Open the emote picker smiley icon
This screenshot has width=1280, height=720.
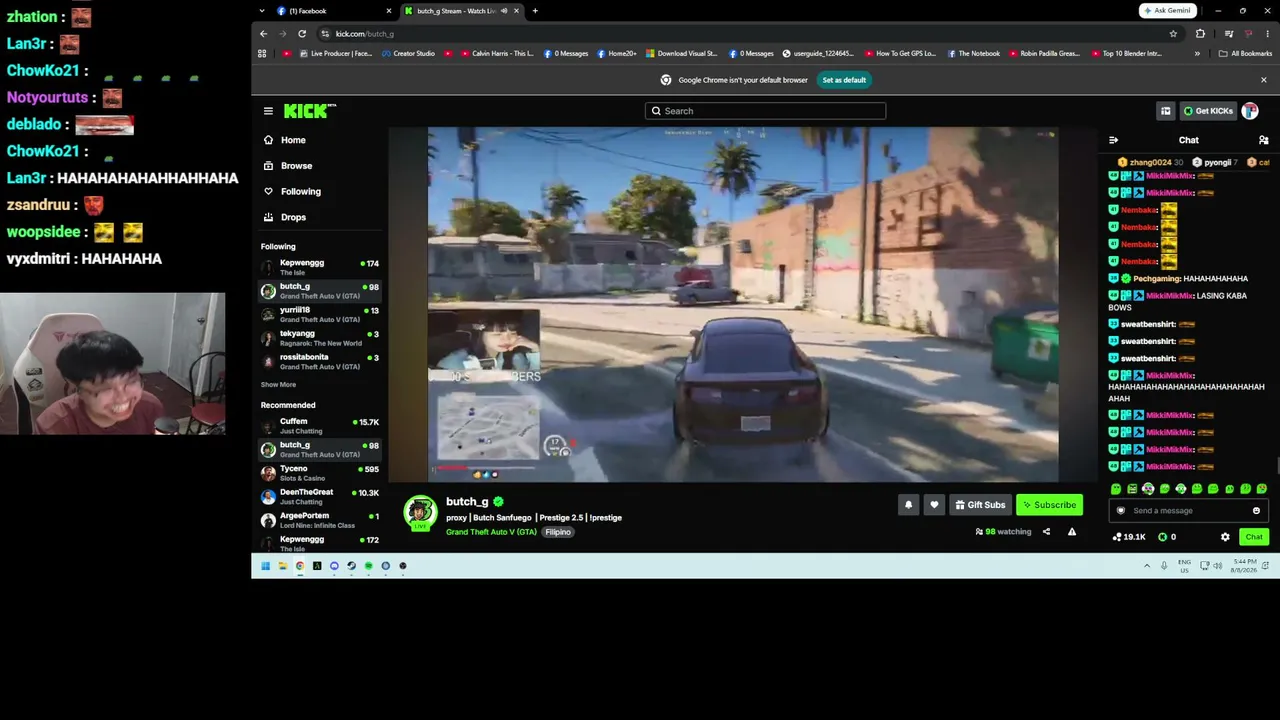[1256, 511]
